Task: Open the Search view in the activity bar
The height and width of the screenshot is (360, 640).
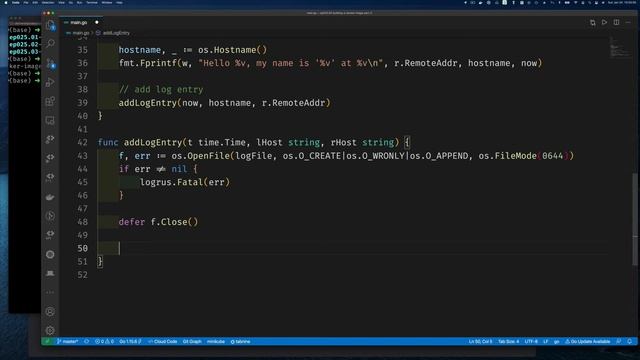Action: click(50, 43)
